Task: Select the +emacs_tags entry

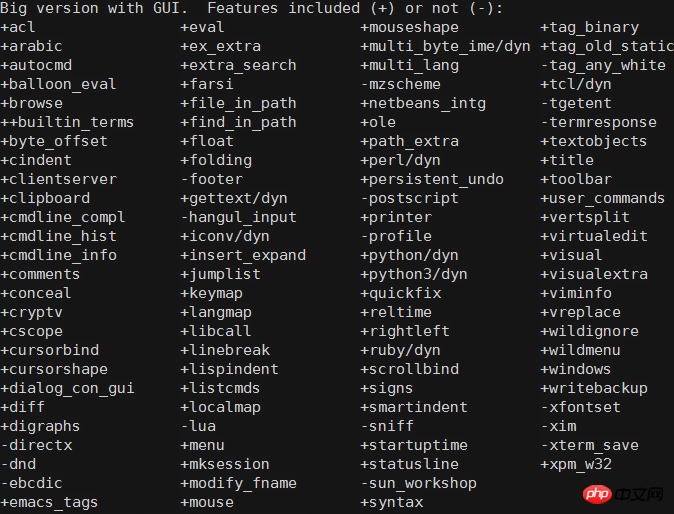Action: [x=49, y=502]
